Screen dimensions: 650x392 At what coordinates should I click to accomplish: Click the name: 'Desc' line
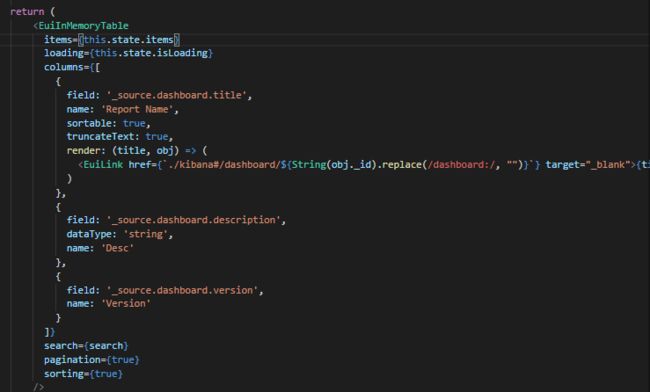point(100,248)
